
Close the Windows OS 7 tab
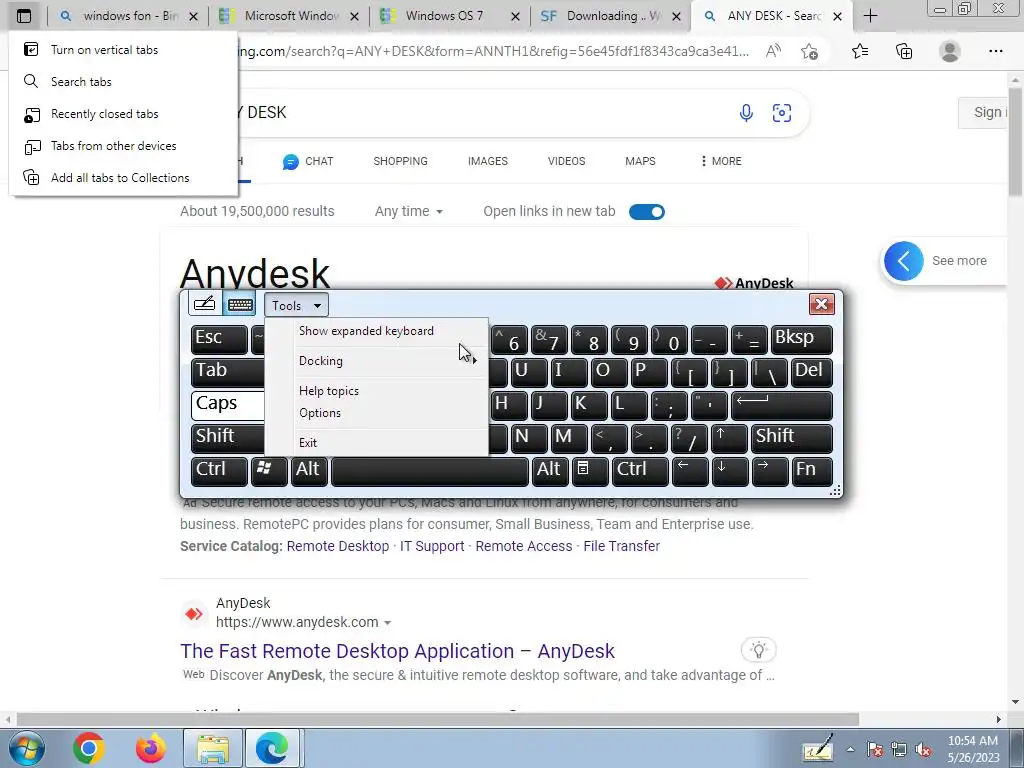[x=515, y=16]
